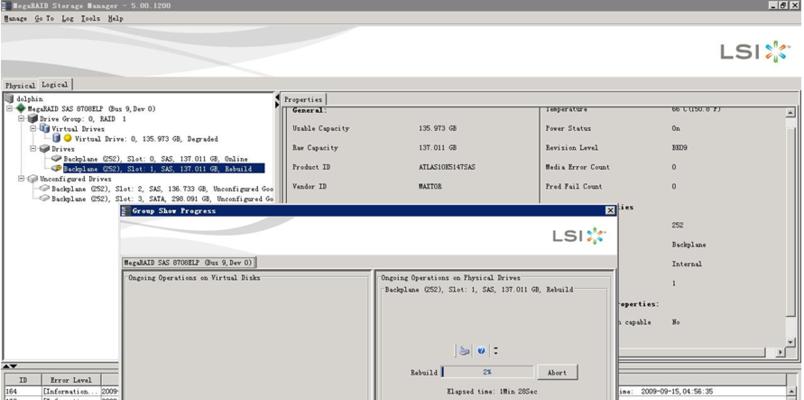Switch to the Logical tab
This screenshot has width=804, height=400.
click(x=55, y=85)
